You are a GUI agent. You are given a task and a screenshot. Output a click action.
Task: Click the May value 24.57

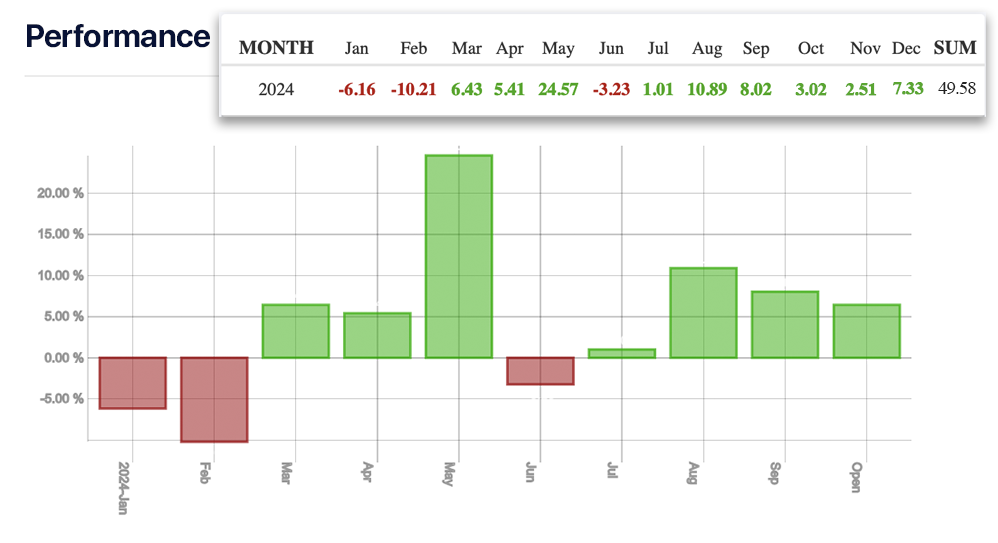558,89
